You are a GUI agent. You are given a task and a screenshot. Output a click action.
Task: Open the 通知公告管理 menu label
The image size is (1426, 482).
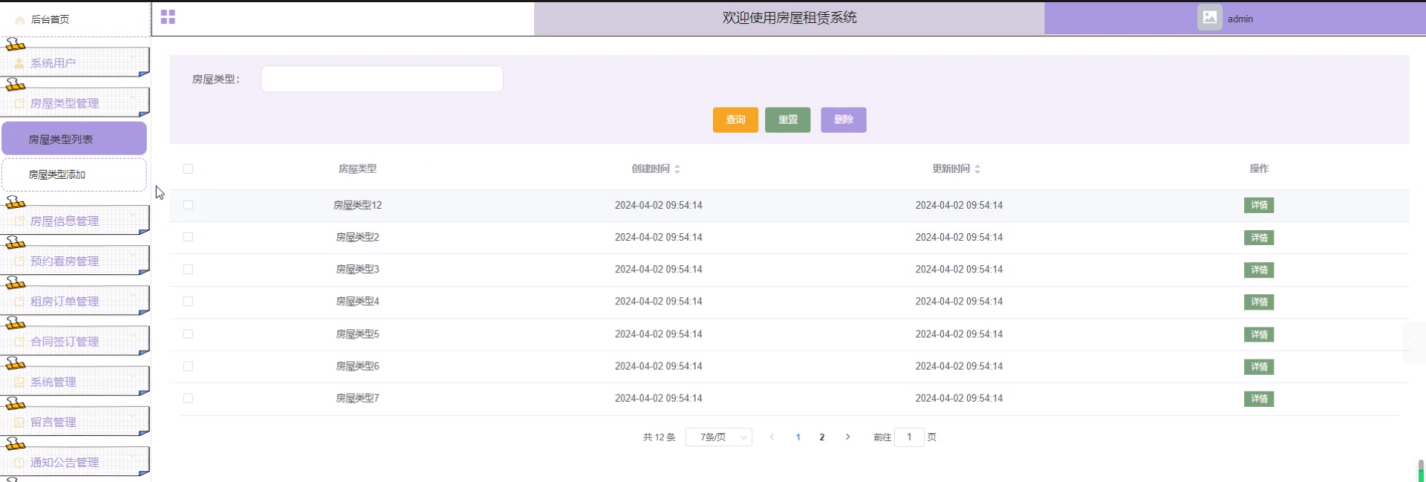[x=65, y=462]
